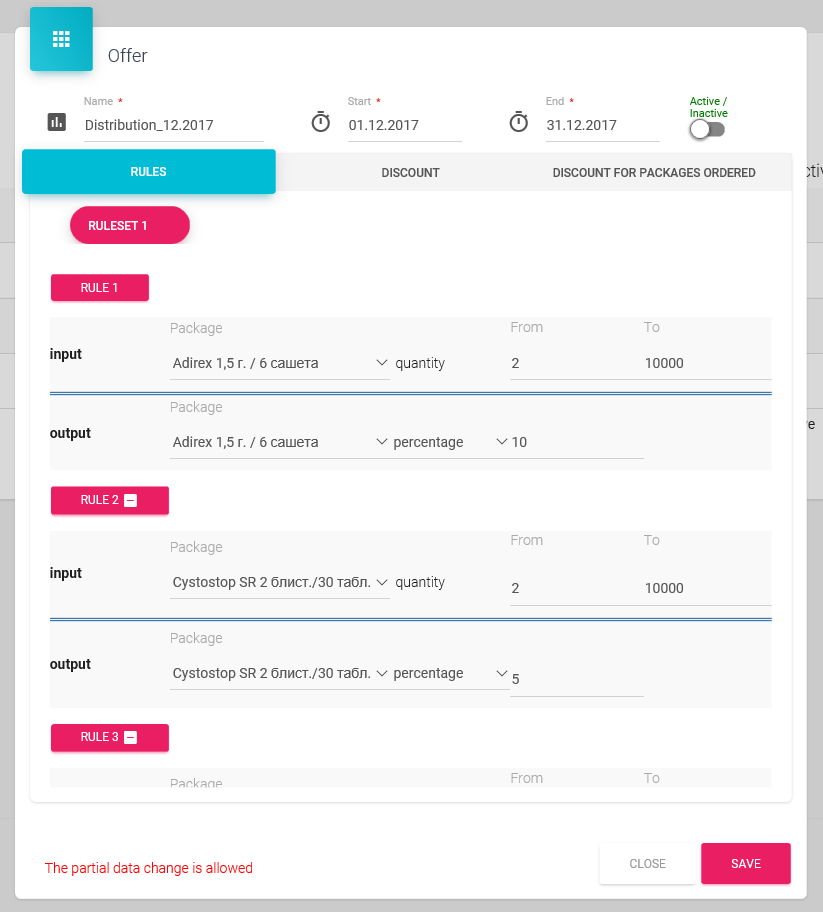Click the Name field containing Distribution_12.2017
Viewport: 823px width, 912px height.
point(173,126)
